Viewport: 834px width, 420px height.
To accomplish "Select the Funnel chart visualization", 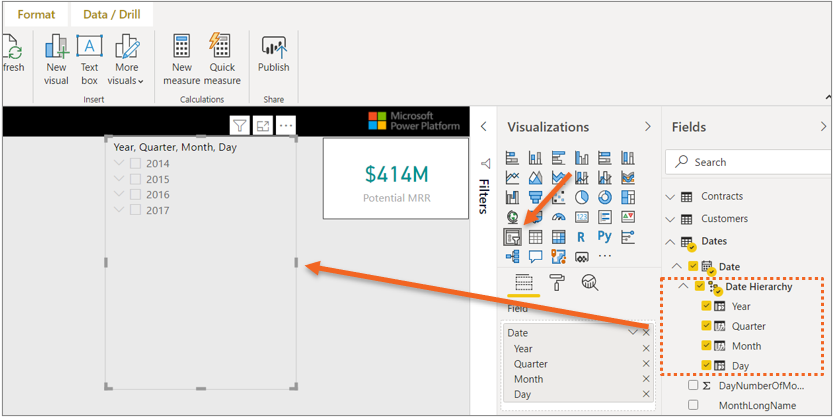I will pos(535,197).
